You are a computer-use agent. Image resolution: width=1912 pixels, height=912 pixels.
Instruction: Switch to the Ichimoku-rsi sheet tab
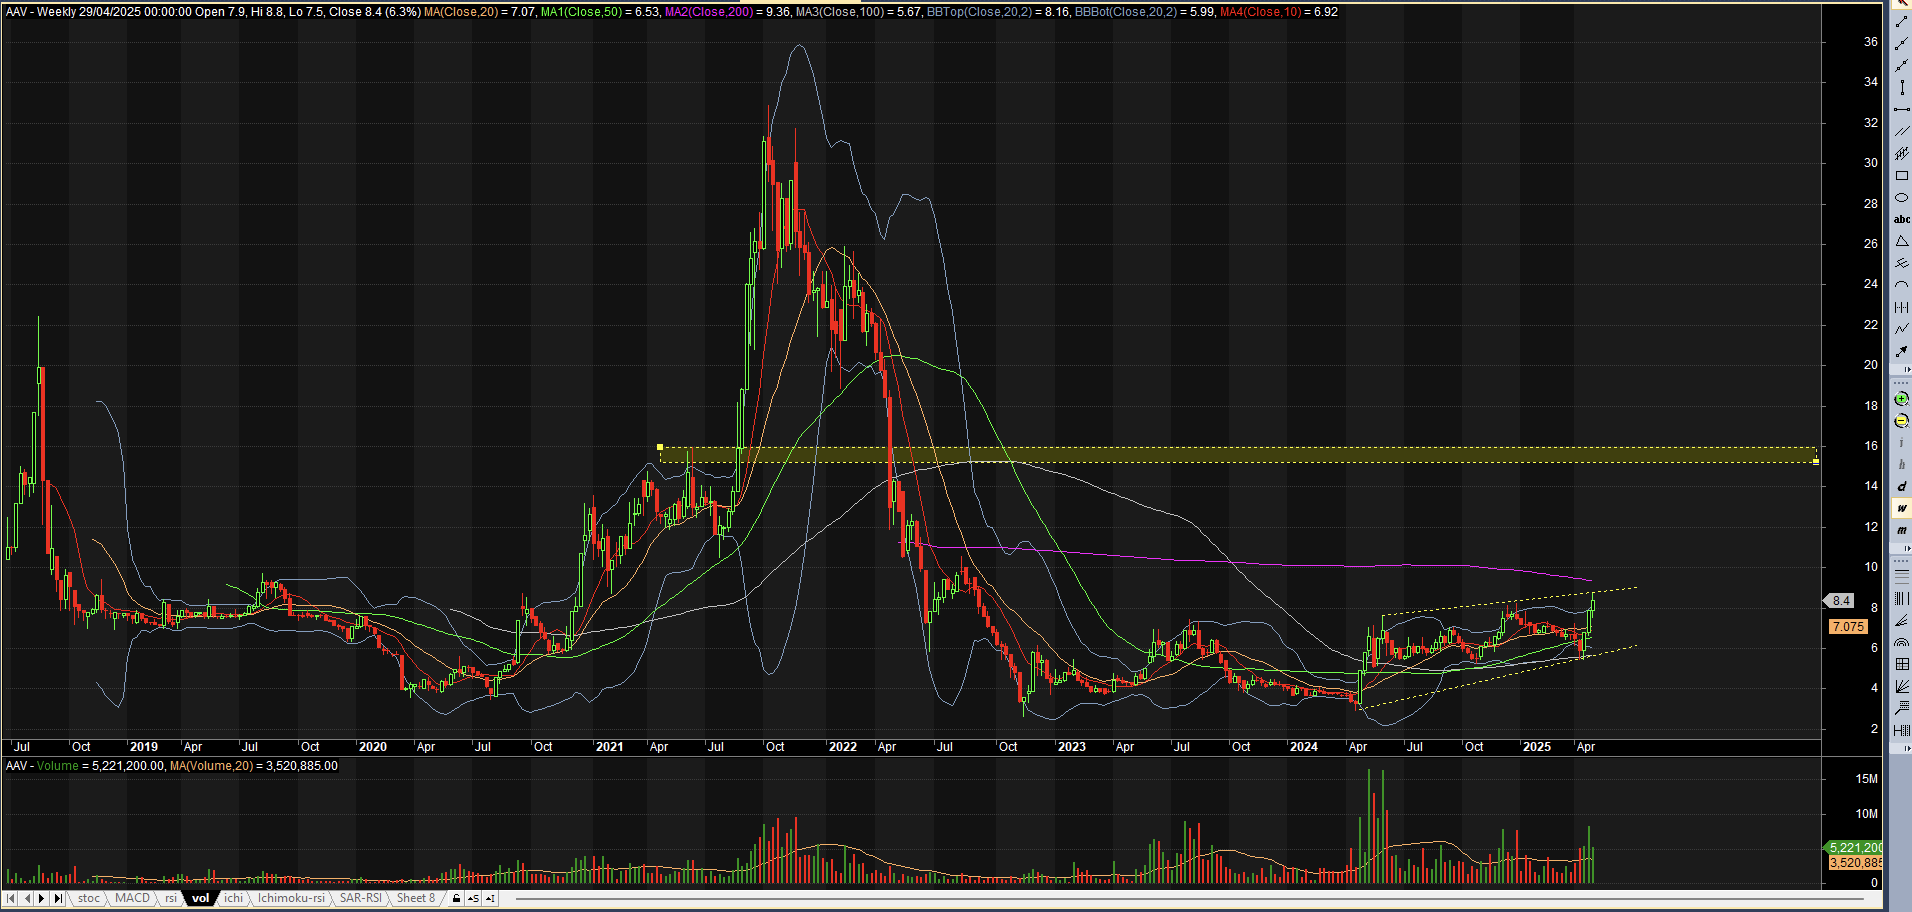(291, 899)
